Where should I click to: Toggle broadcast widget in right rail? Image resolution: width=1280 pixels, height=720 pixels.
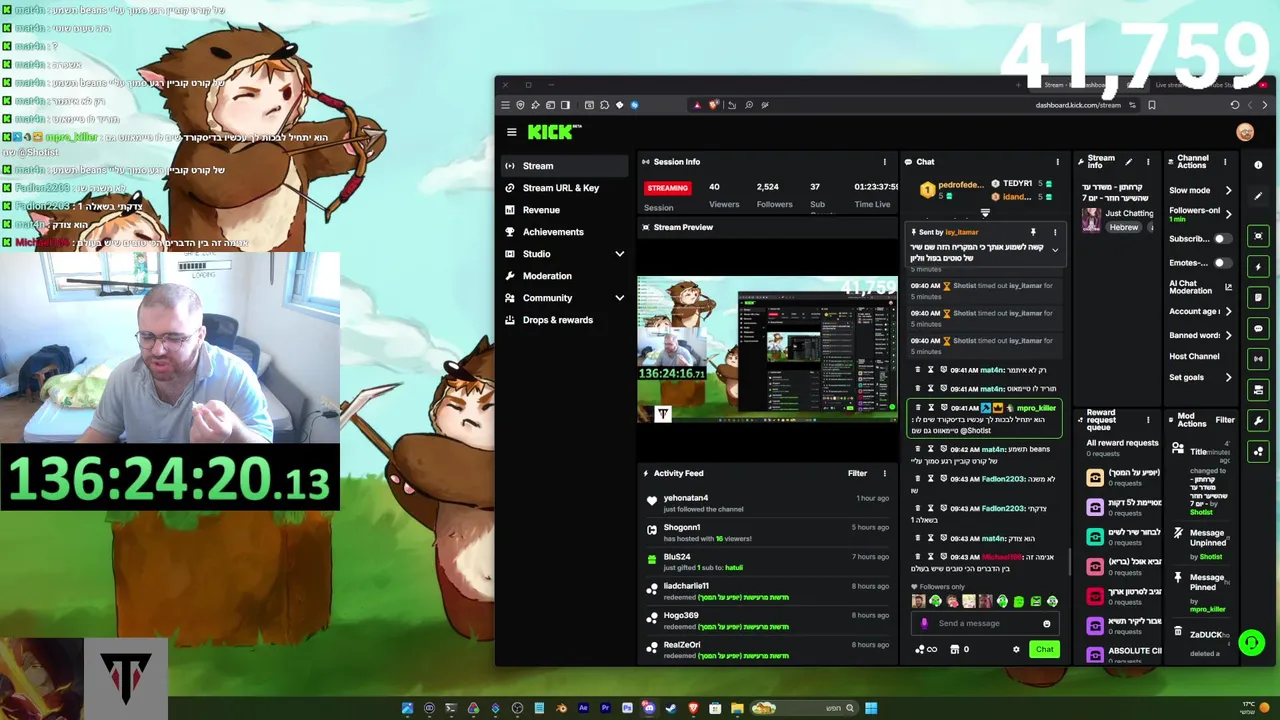point(1258,358)
